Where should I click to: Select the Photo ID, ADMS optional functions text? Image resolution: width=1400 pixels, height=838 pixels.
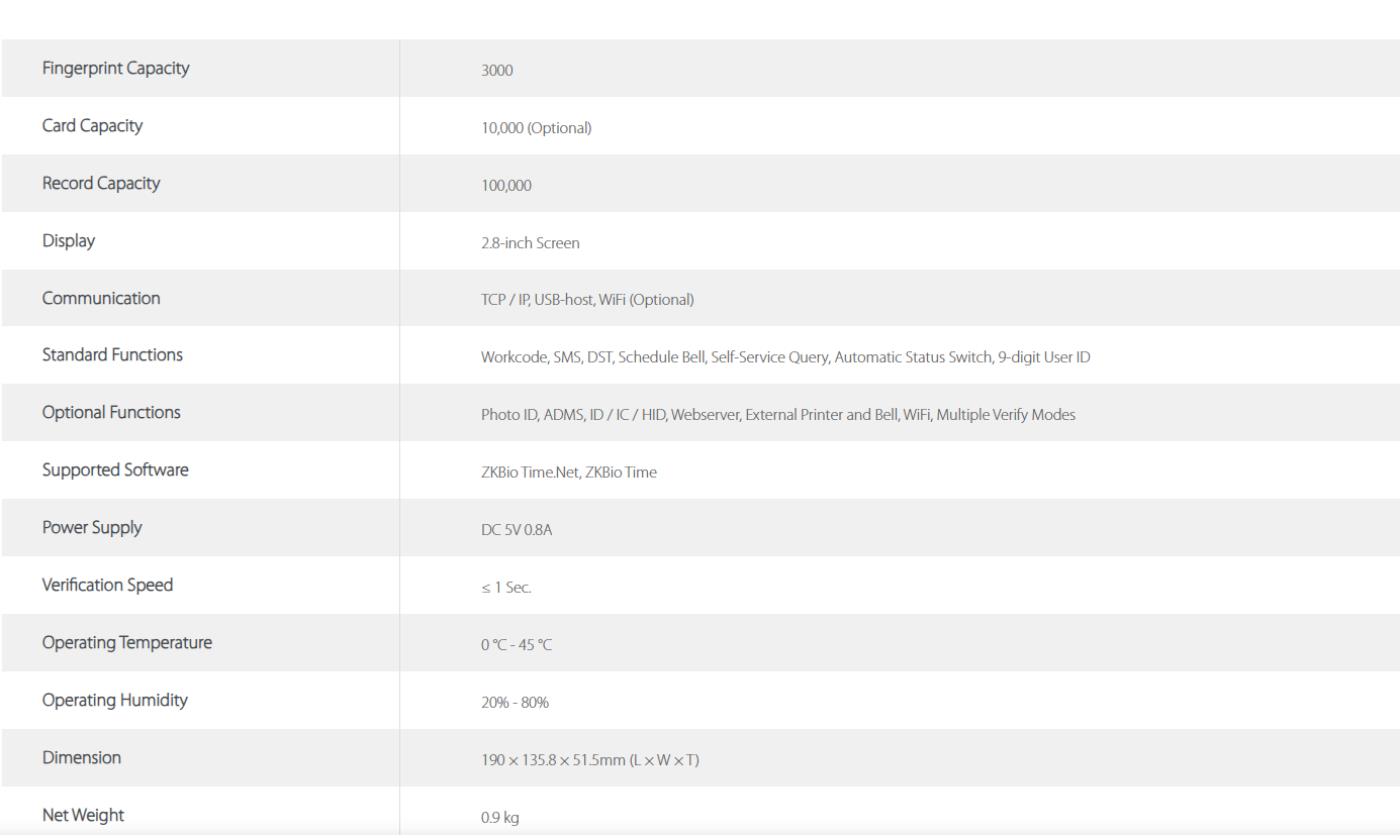pyautogui.click(x=778, y=415)
